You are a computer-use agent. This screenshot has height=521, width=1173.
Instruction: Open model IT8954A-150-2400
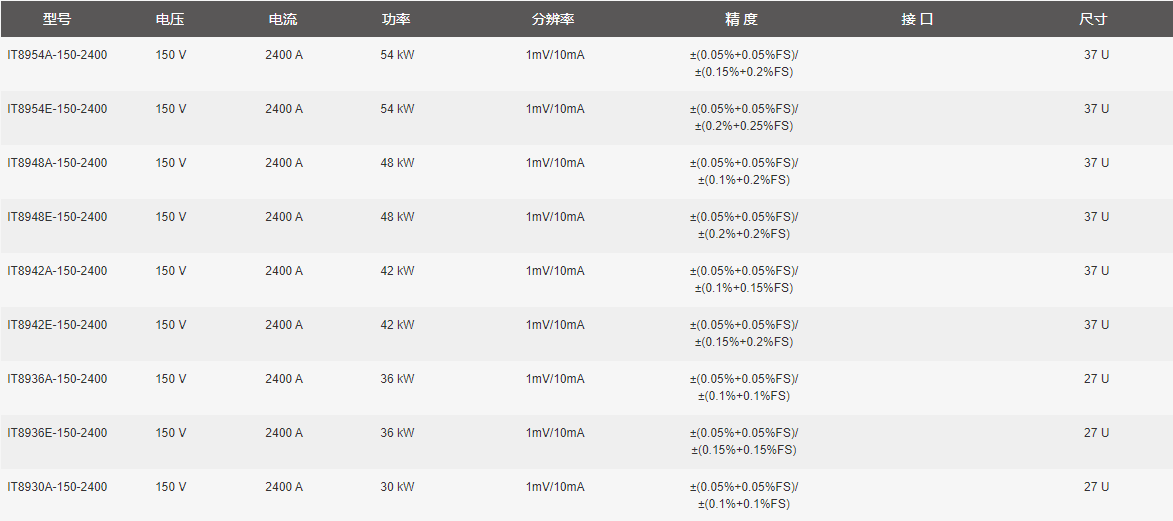point(58,55)
